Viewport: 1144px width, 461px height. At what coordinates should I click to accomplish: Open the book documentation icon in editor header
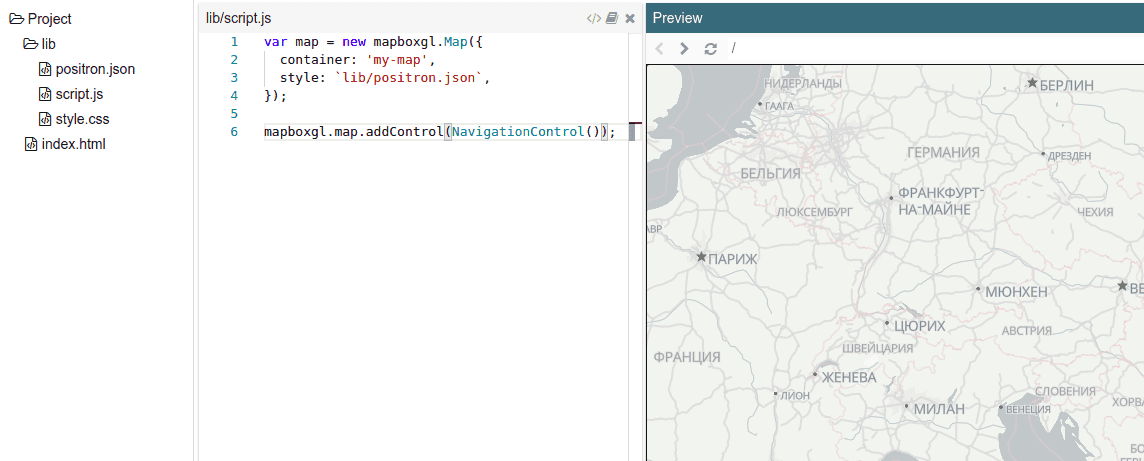pyautogui.click(x=612, y=18)
